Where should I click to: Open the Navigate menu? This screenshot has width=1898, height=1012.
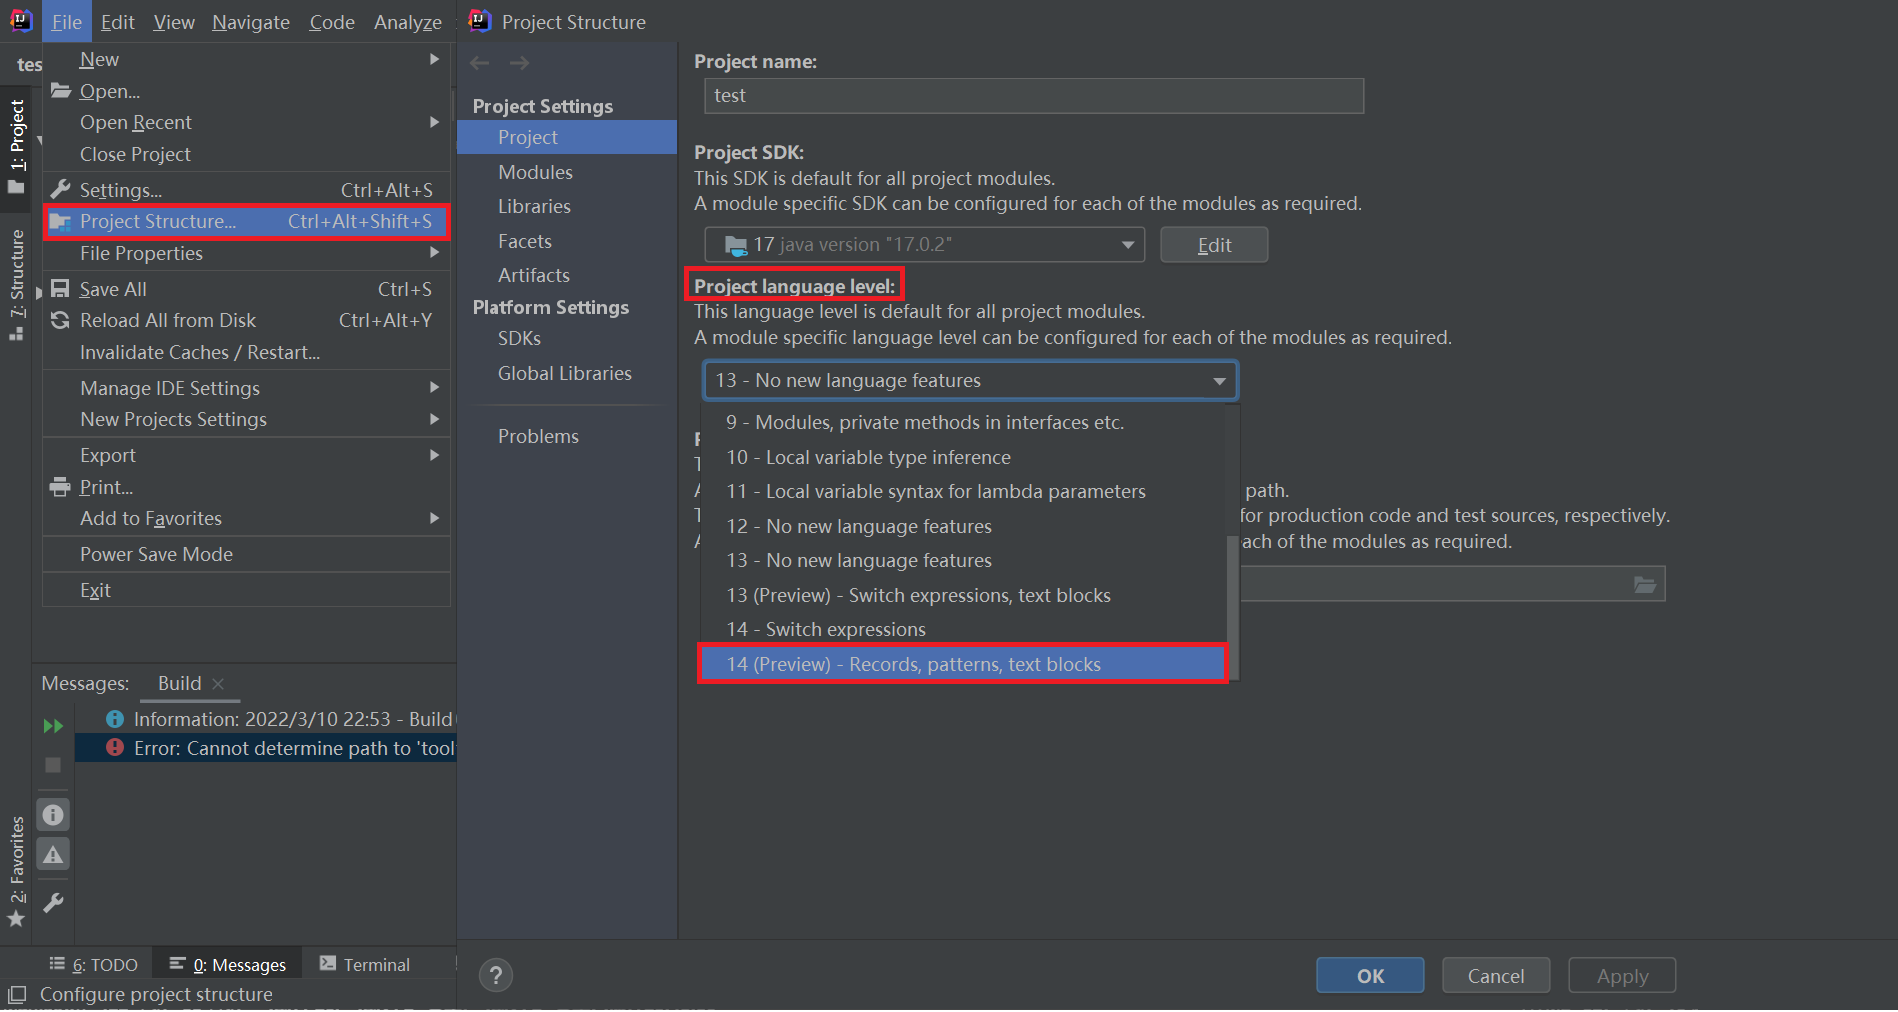[250, 21]
